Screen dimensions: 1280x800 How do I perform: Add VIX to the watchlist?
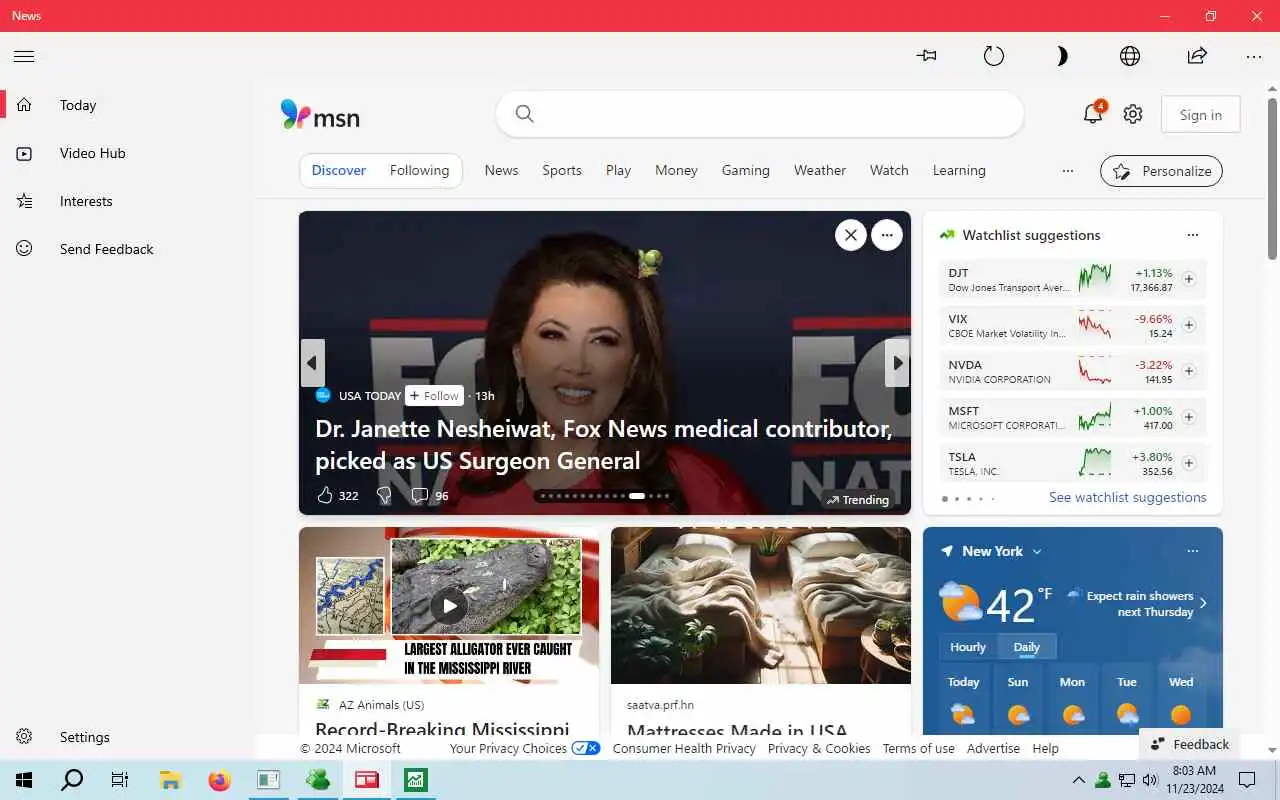(x=1189, y=325)
